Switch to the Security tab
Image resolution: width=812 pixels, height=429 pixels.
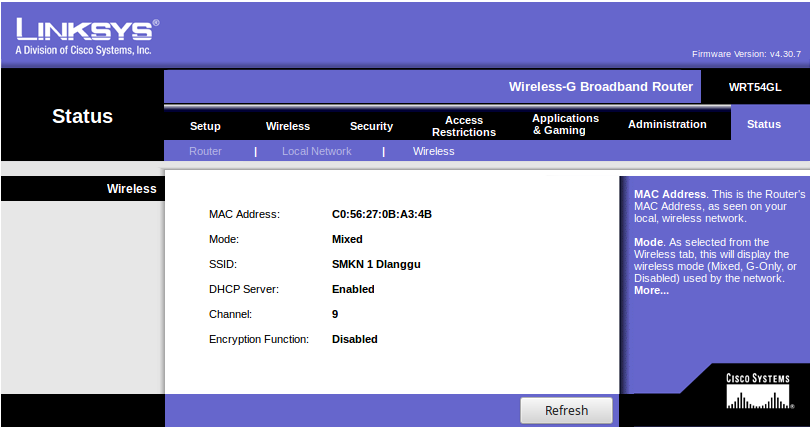coord(371,126)
